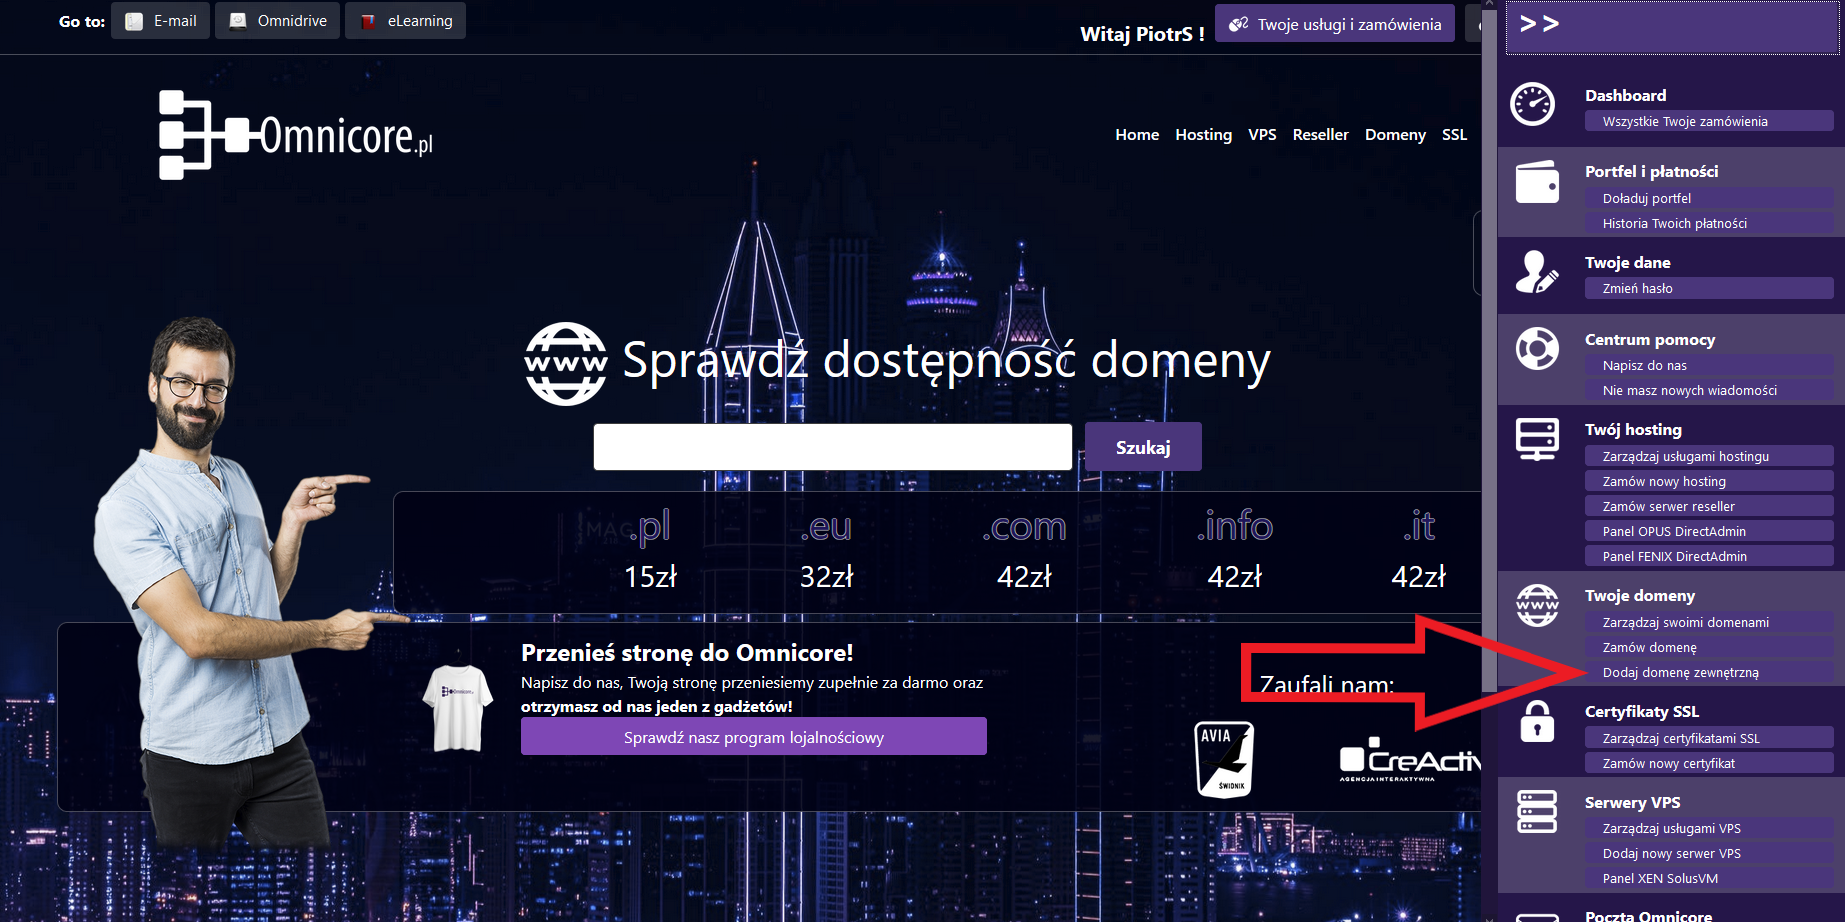
Task: Open the Hosting menu item
Action: click(1203, 135)
